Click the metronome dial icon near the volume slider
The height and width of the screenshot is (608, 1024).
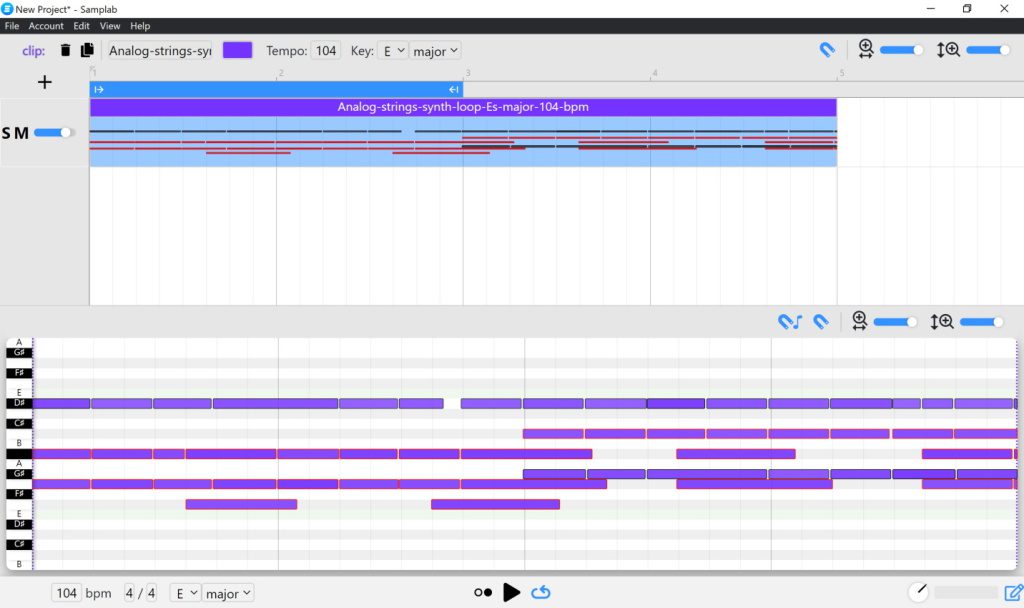tap(918, 590)
